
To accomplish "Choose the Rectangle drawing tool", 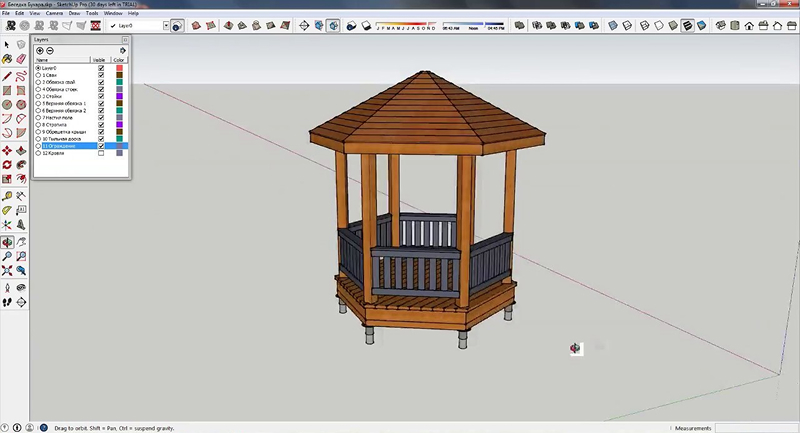I will (x=7, y=90).
